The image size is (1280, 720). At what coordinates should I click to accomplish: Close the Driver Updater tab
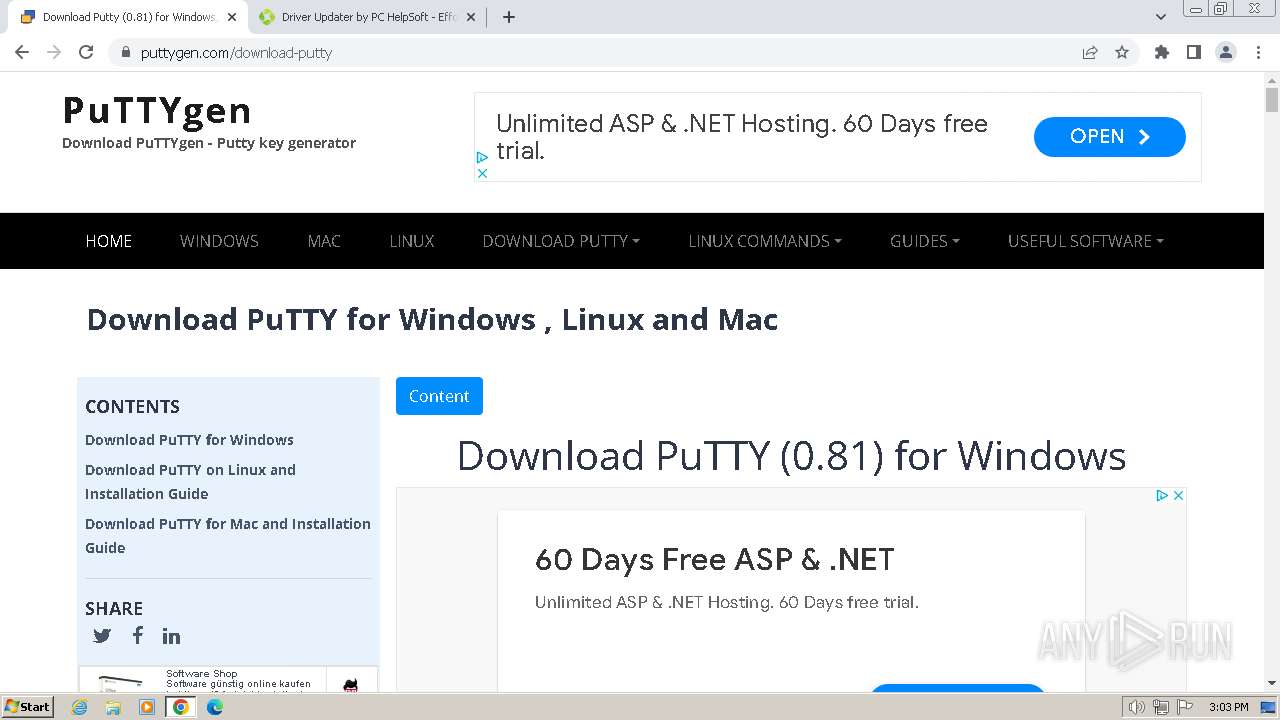471,17
